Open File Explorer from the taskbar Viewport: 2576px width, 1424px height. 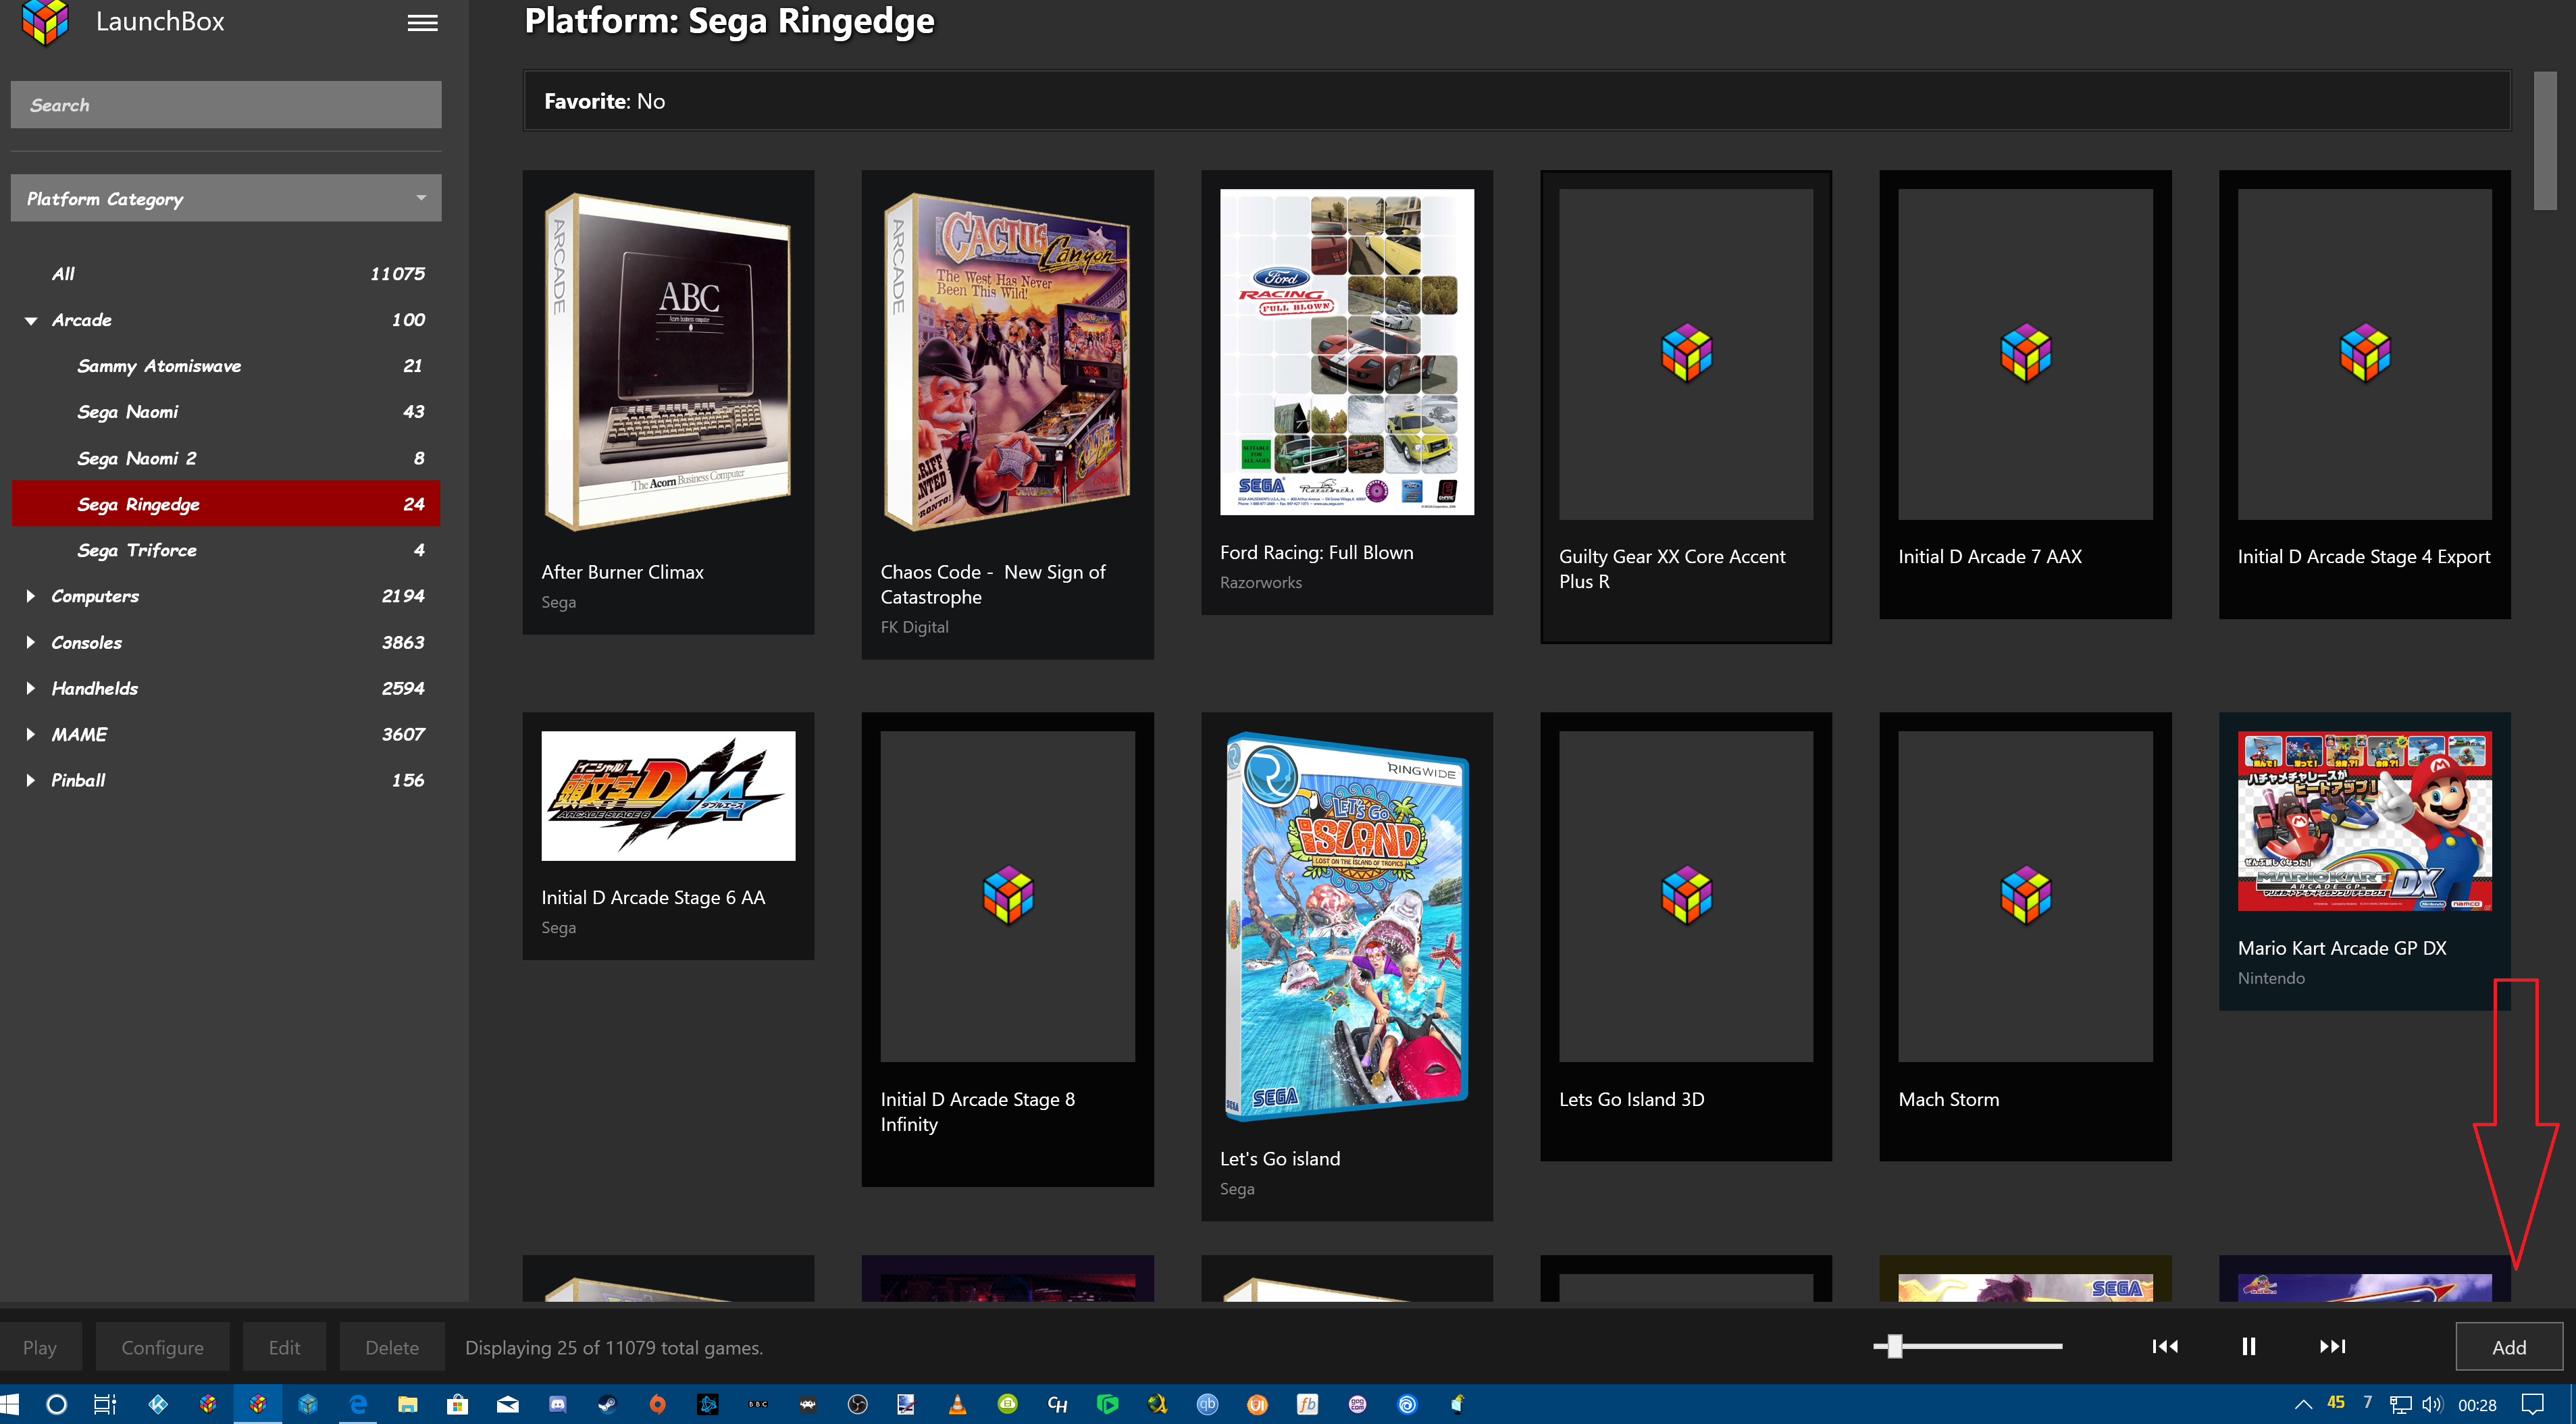point(407,1404)
